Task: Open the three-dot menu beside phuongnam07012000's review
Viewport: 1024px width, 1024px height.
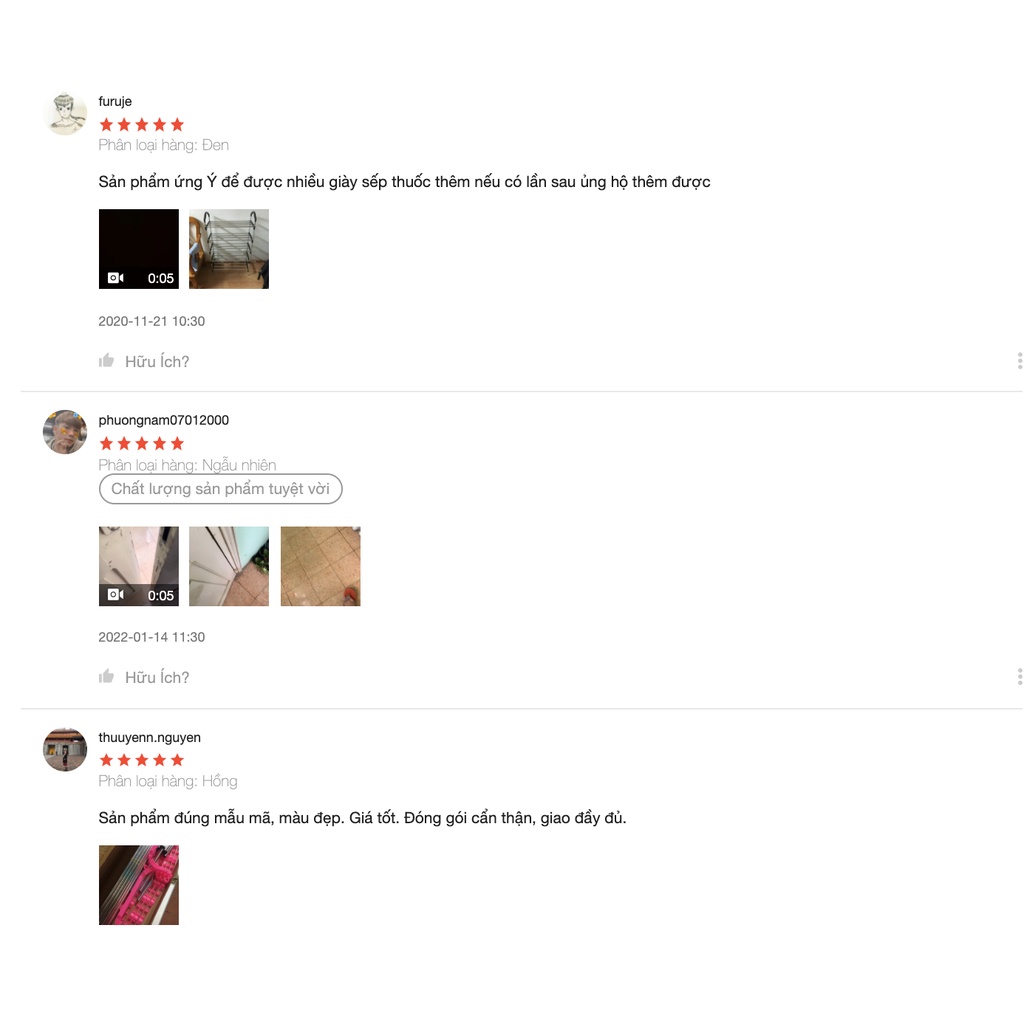Action: click(x=1019, y=677)
